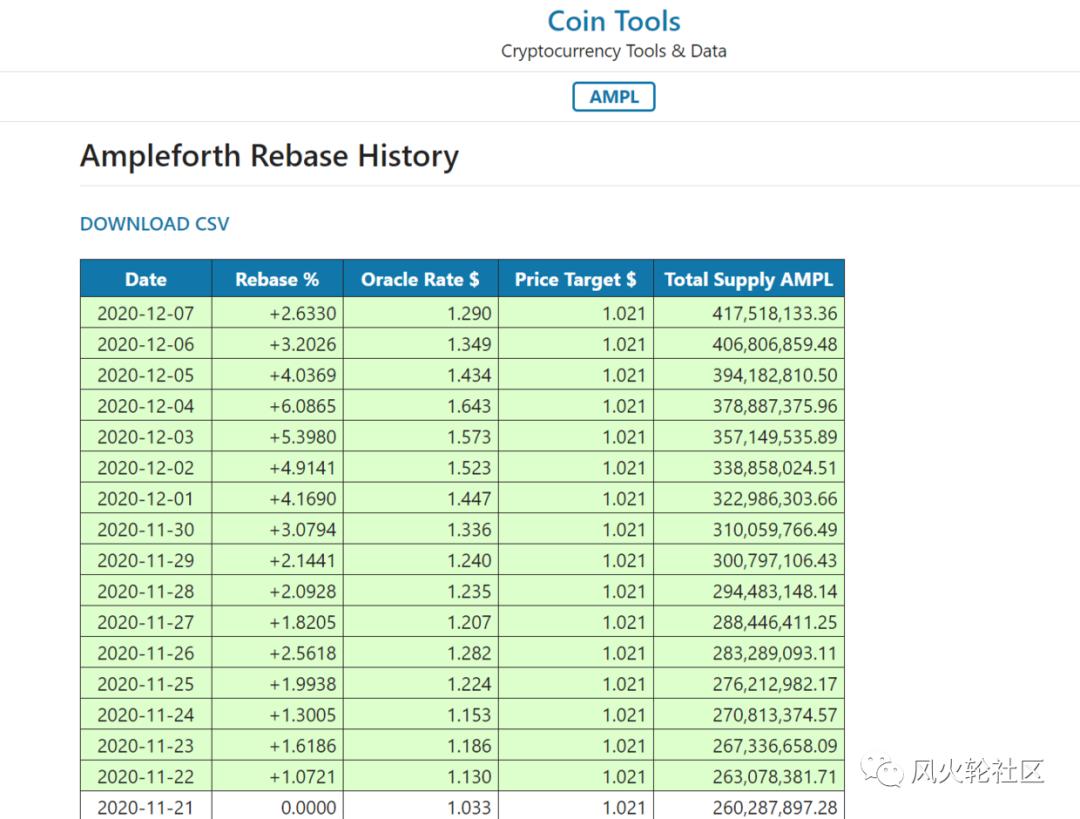The image size is (1080, 819).
Task: Click rebase value +6.0865
Action: (x=302, y=406)
